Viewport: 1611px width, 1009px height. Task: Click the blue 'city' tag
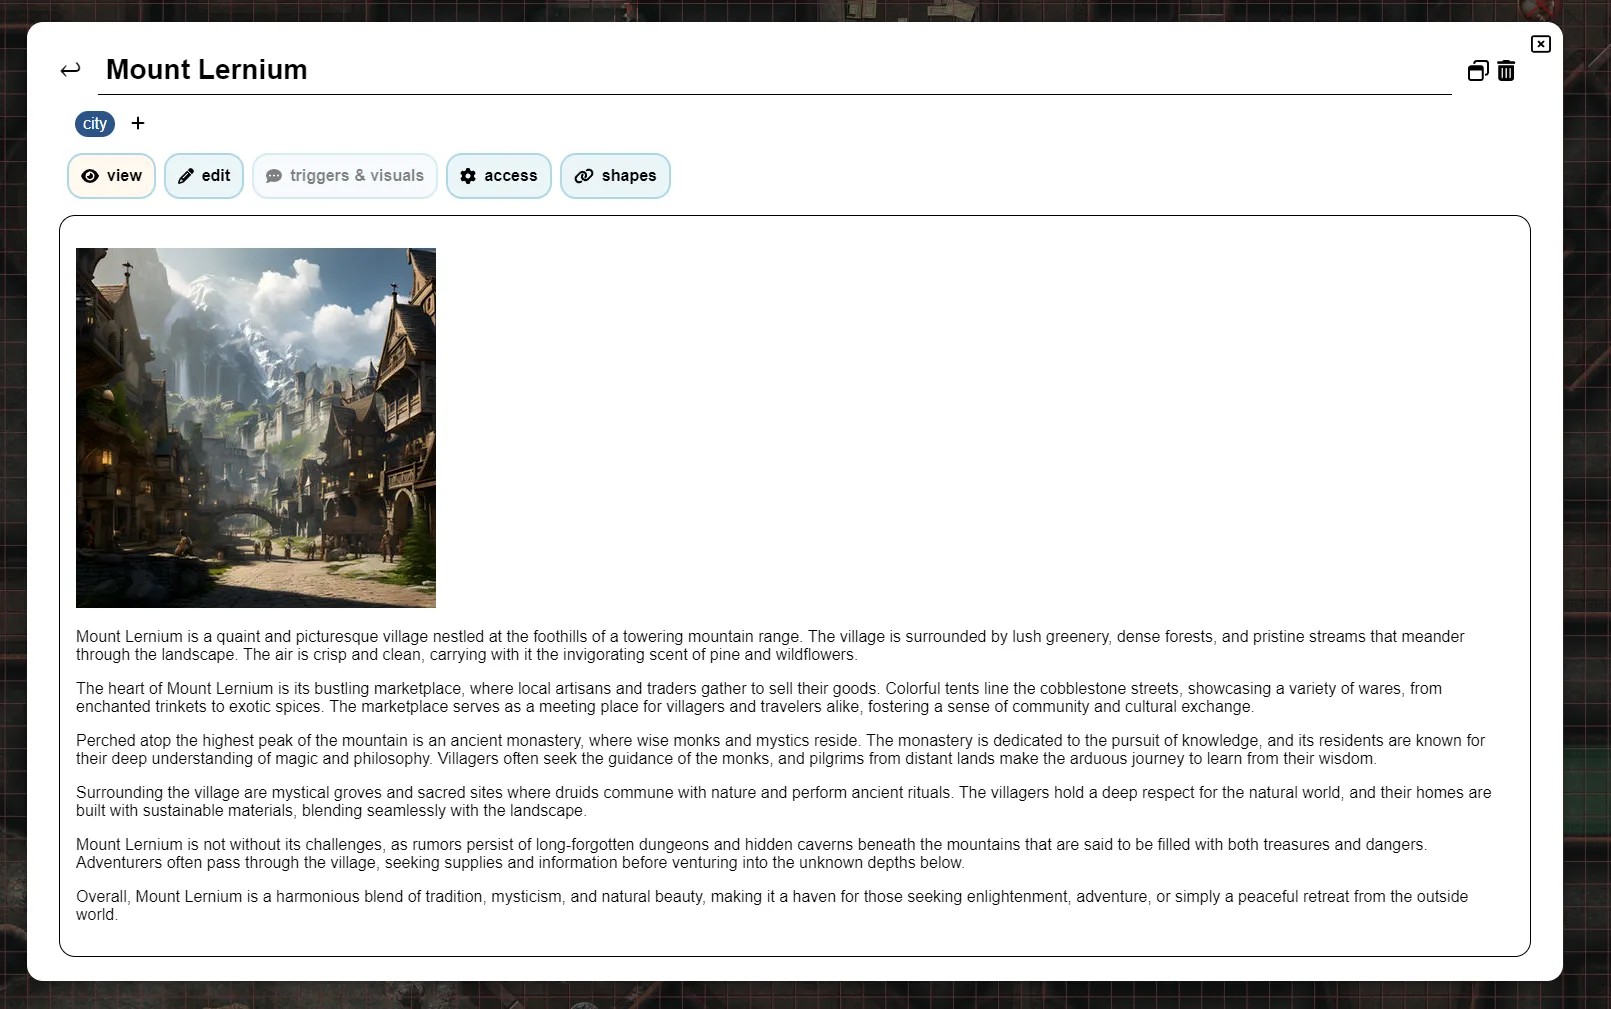tap(95, 124)
